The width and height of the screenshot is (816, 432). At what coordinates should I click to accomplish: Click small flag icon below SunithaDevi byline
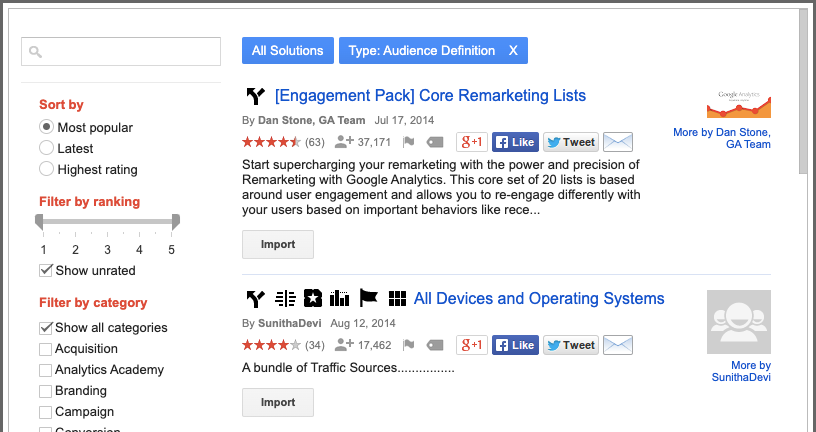pos(409,345)
